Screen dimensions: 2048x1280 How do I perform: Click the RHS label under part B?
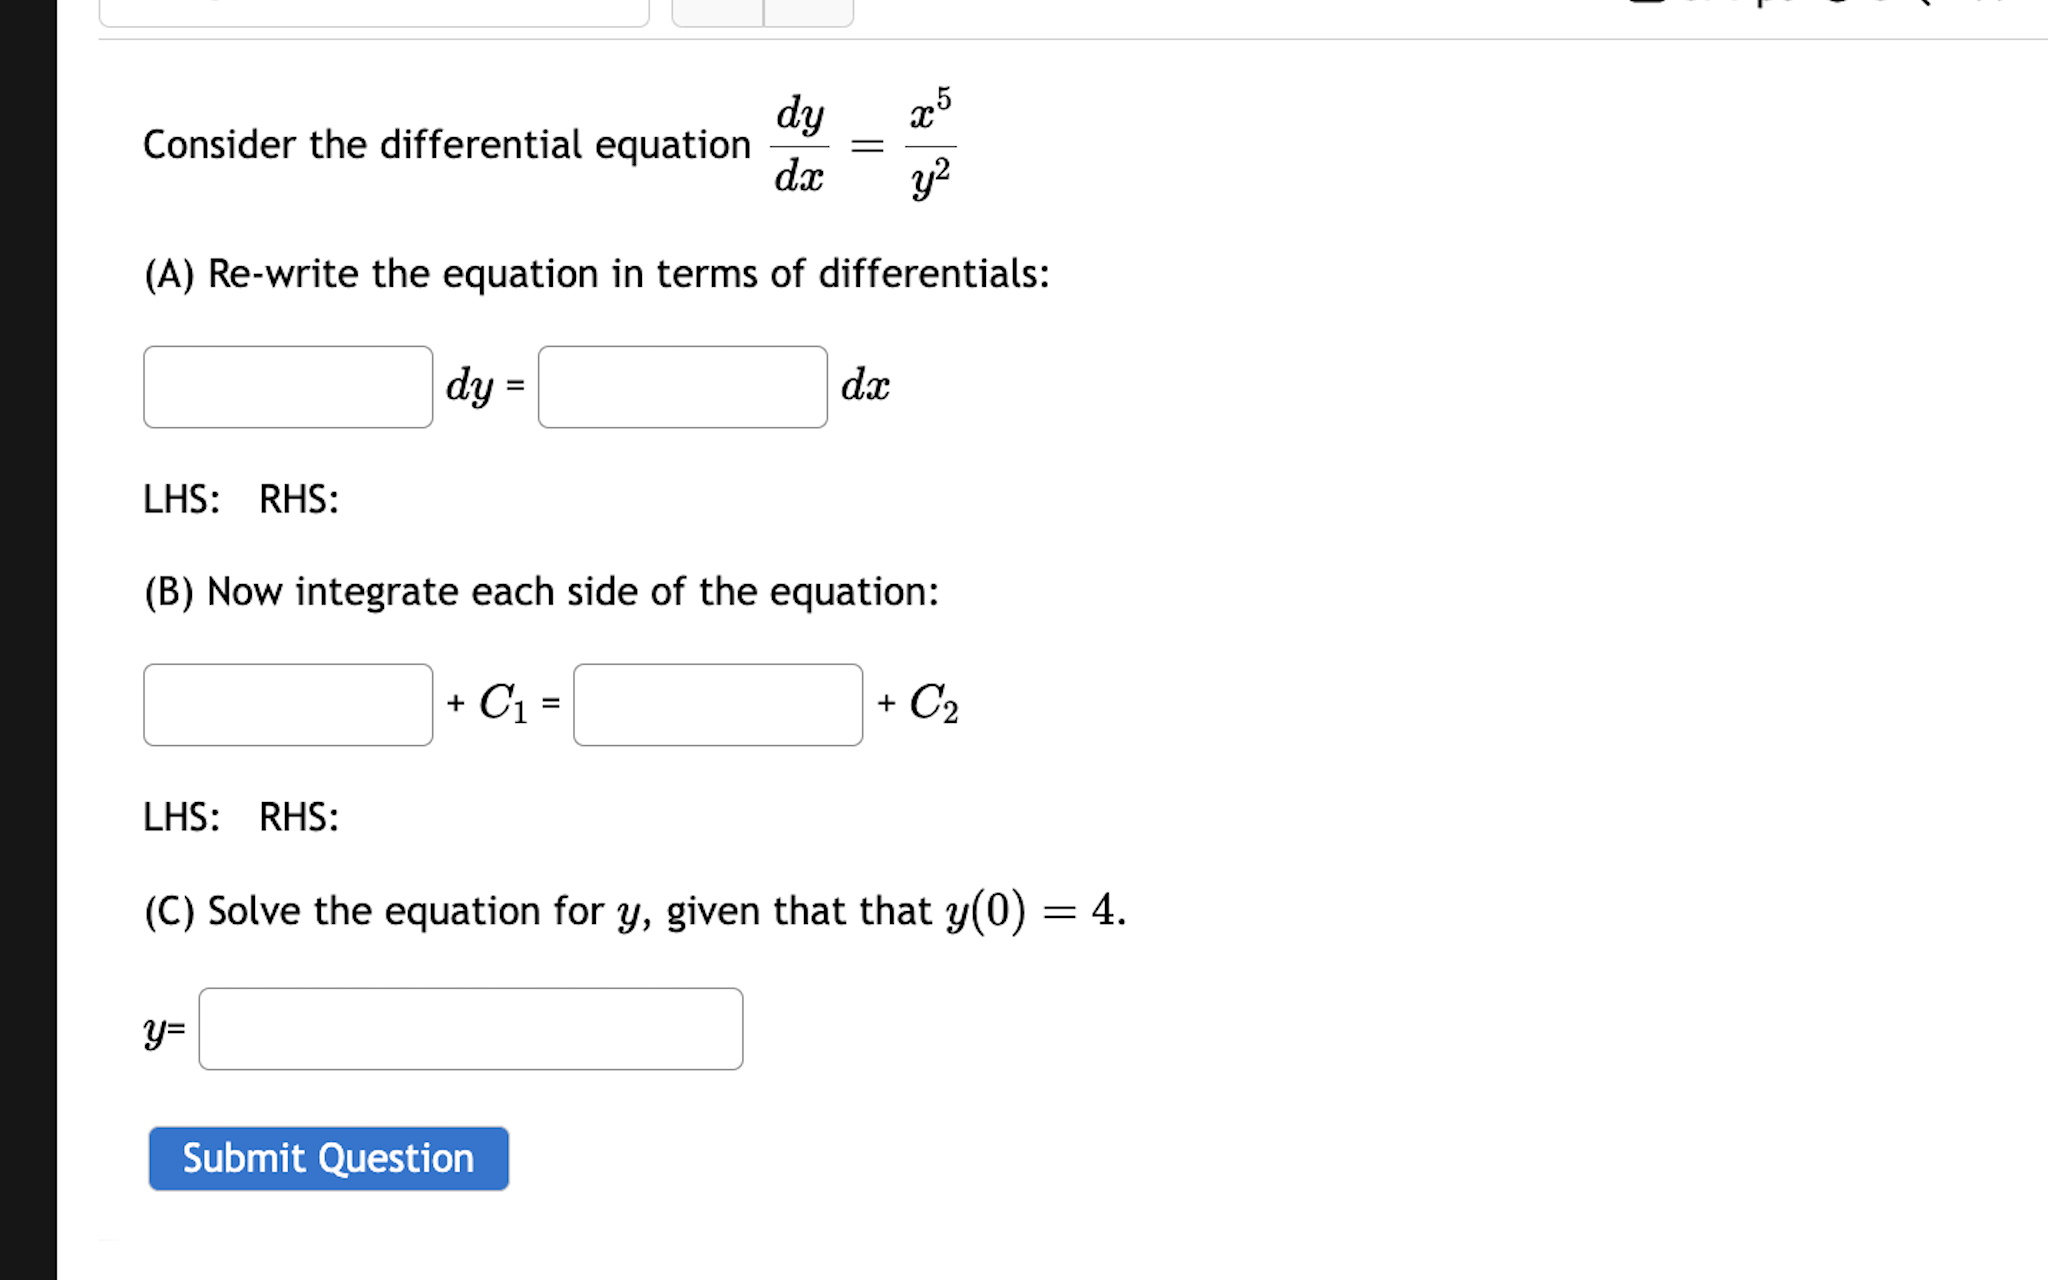pos(297,817)
